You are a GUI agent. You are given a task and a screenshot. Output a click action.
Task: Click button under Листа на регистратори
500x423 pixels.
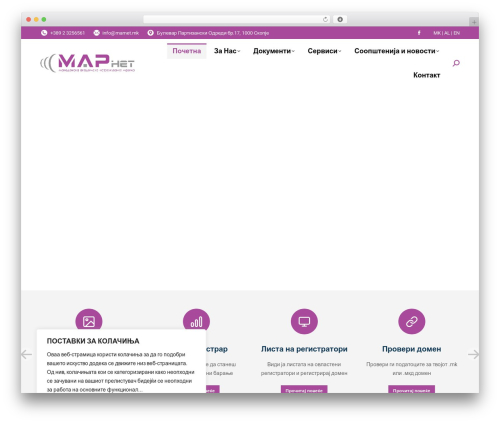[304, 389]
